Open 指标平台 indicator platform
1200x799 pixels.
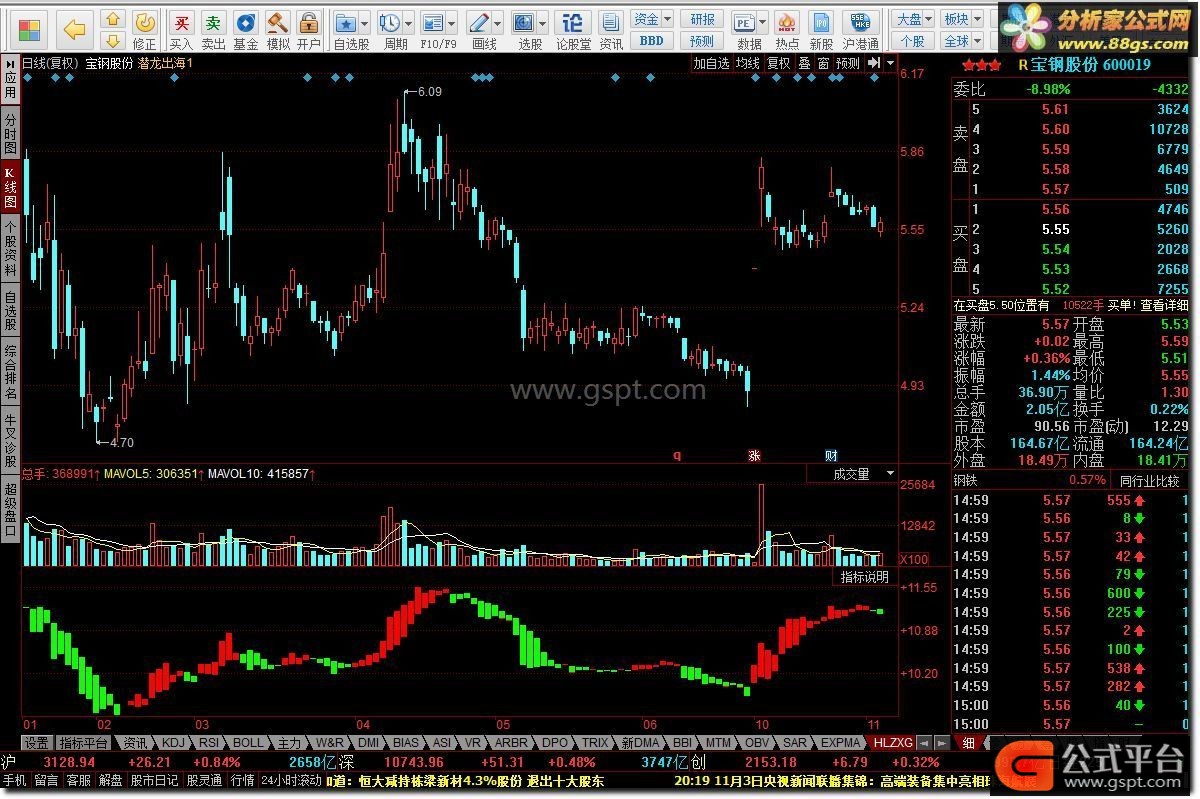click(x=84, y=743)
